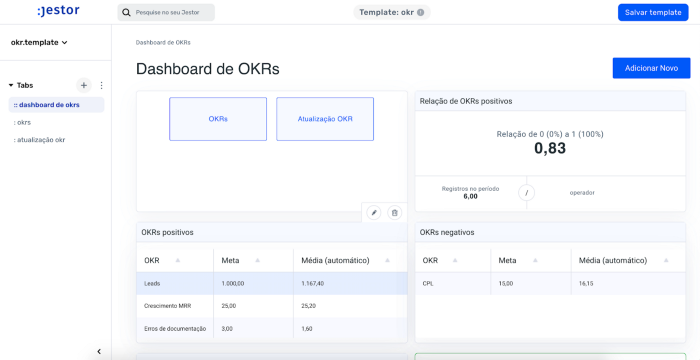The width and height of the screenshot is (700, 360).
Task: Sort OKRs positivos by Meta column
Action: click(x=257, y=260)
